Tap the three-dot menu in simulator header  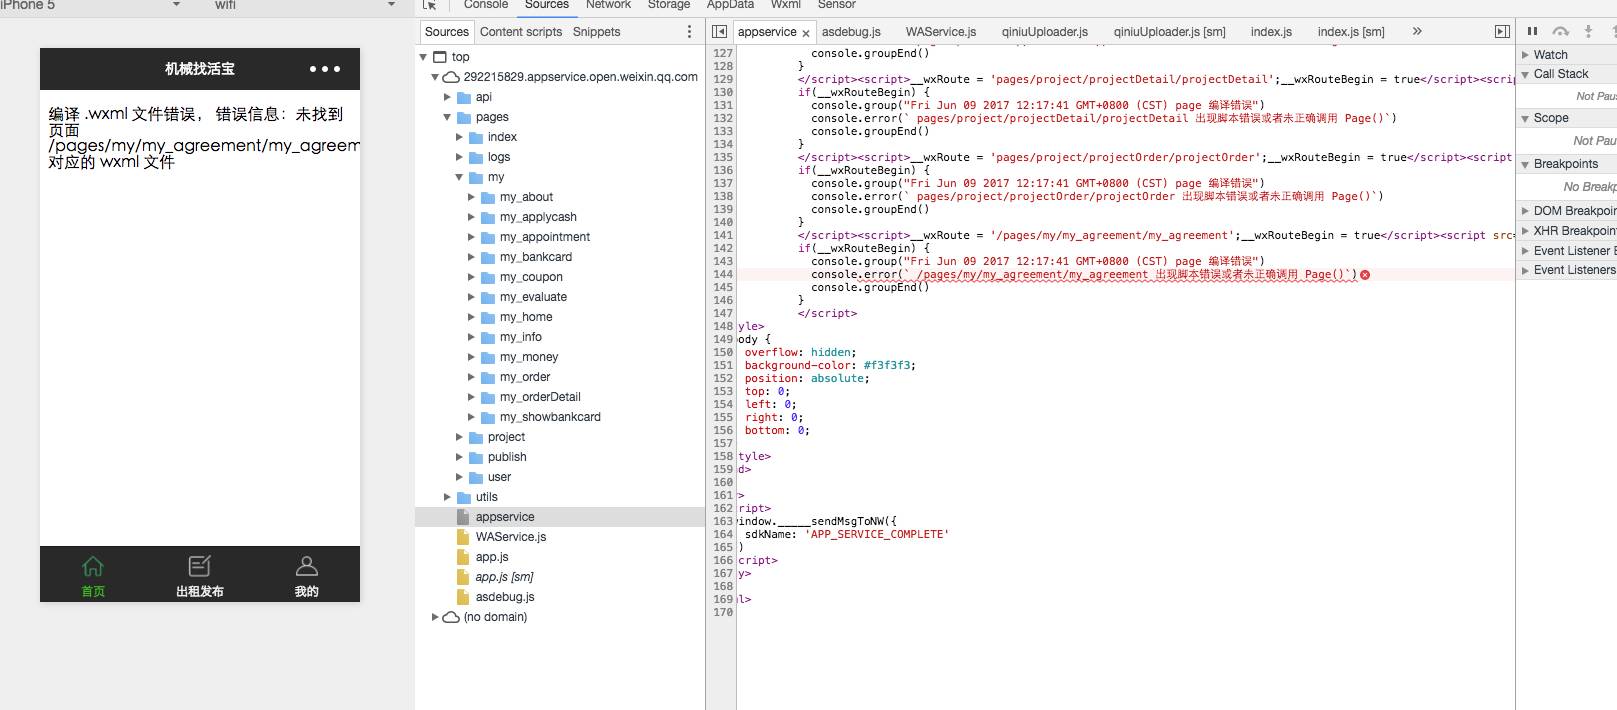tap(325, 69)
